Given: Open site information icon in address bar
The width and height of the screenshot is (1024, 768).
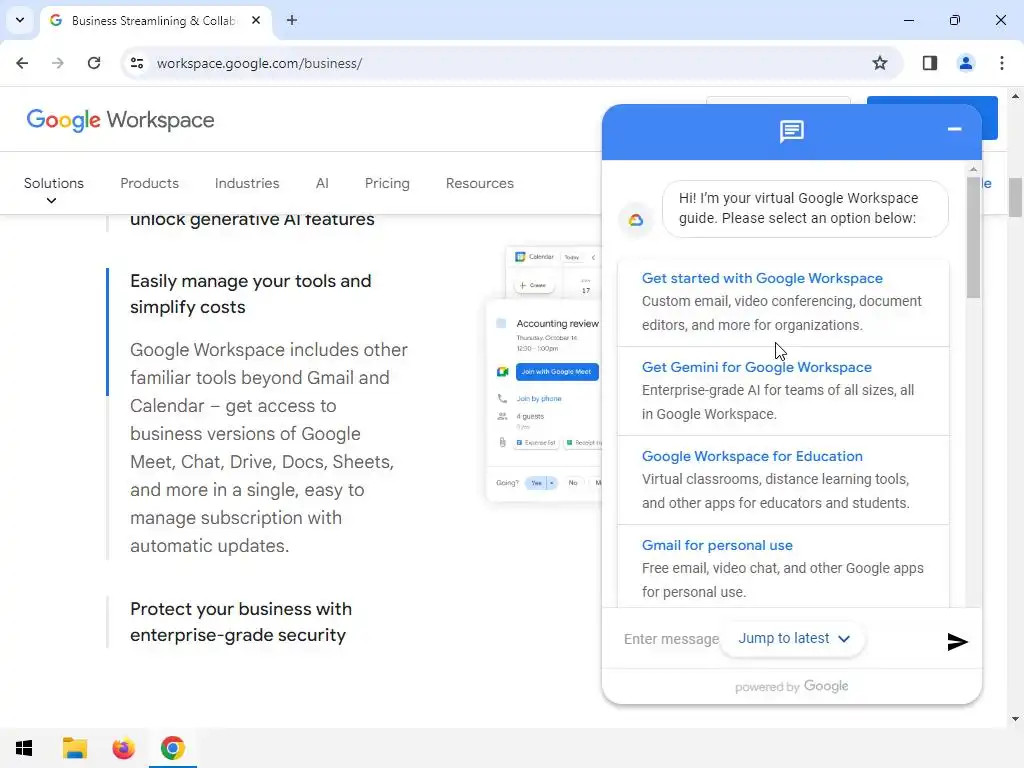Looking at the screenshot, I should click(136, 63).
